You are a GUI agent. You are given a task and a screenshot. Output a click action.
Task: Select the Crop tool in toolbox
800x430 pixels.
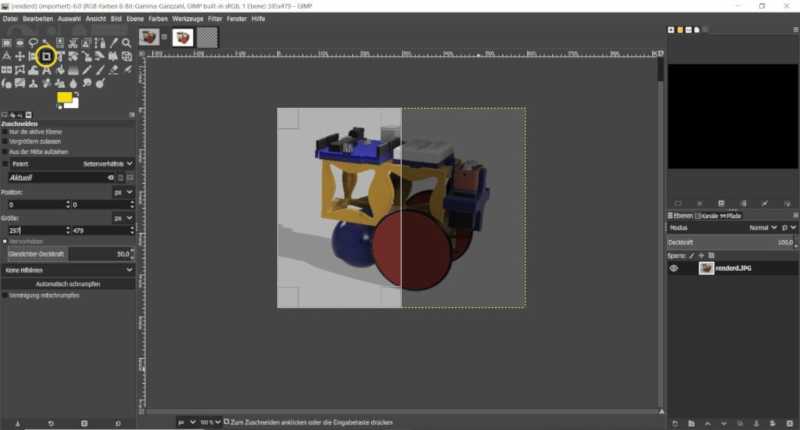[46, 56]
